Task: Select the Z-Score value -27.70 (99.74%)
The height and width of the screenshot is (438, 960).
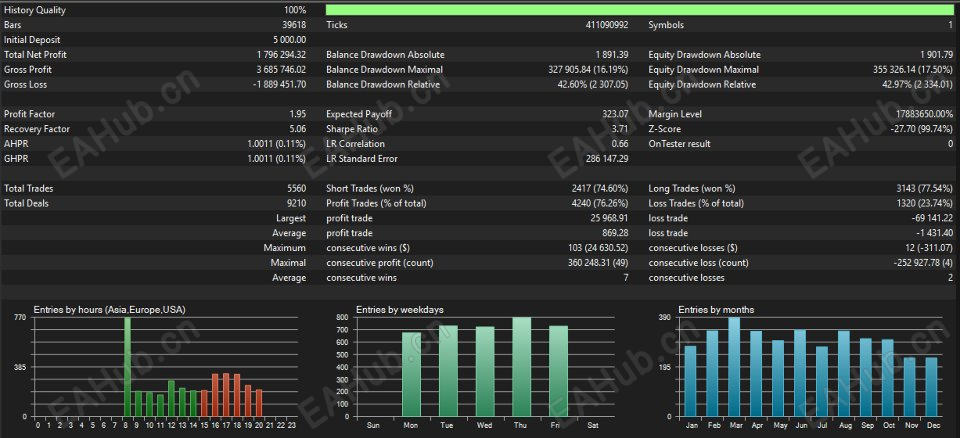Action: 923,129
